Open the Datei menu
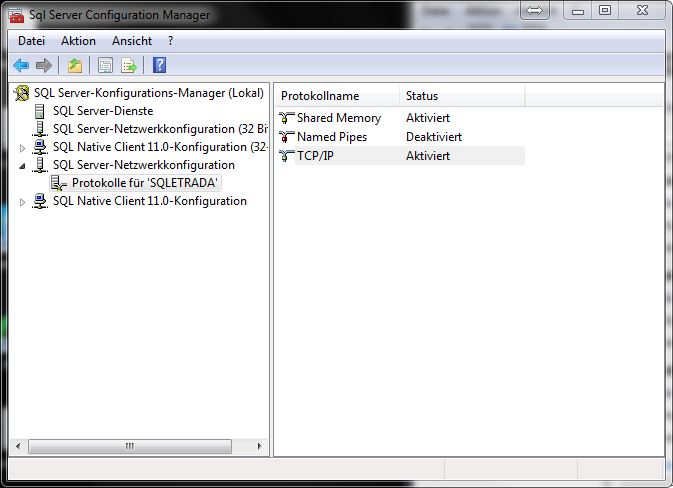 pos(32,41)
